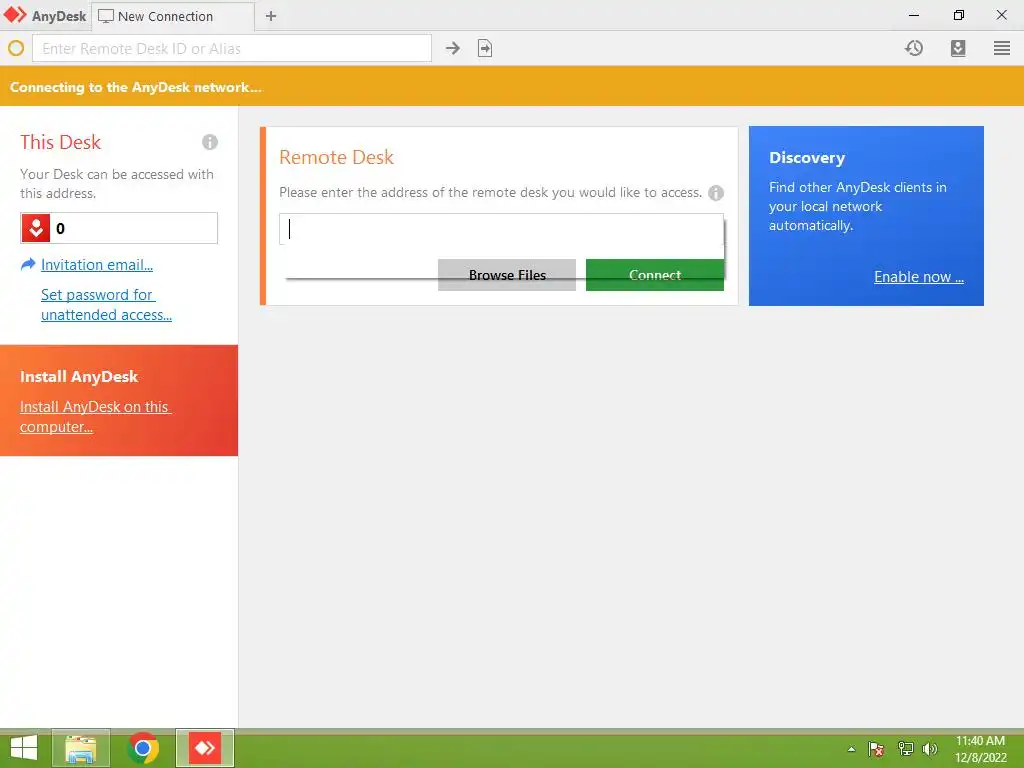The width and height of the screenshot is (1024, 768).
Task: Open the hamburger main menu
Action: click(x=1002, y=48)
